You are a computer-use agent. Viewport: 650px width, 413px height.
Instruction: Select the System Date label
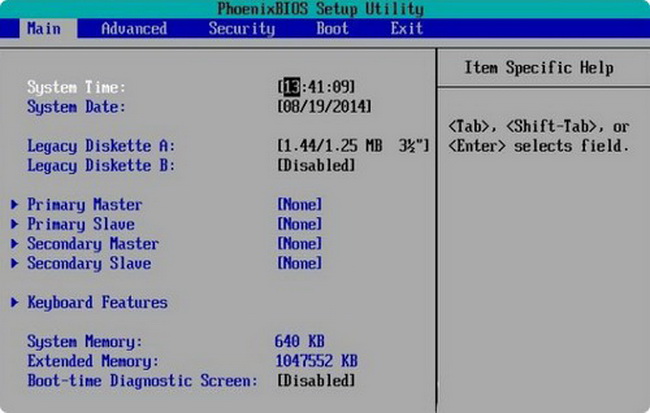click(76, 107)
